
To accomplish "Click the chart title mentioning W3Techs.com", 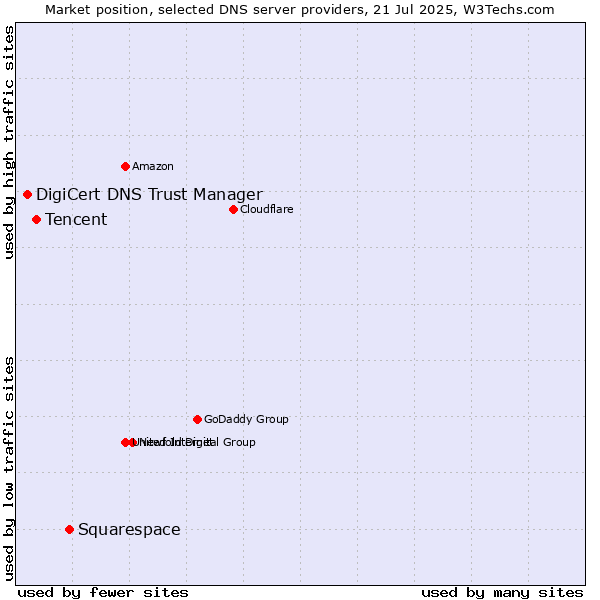I will (x=300, y=10).
